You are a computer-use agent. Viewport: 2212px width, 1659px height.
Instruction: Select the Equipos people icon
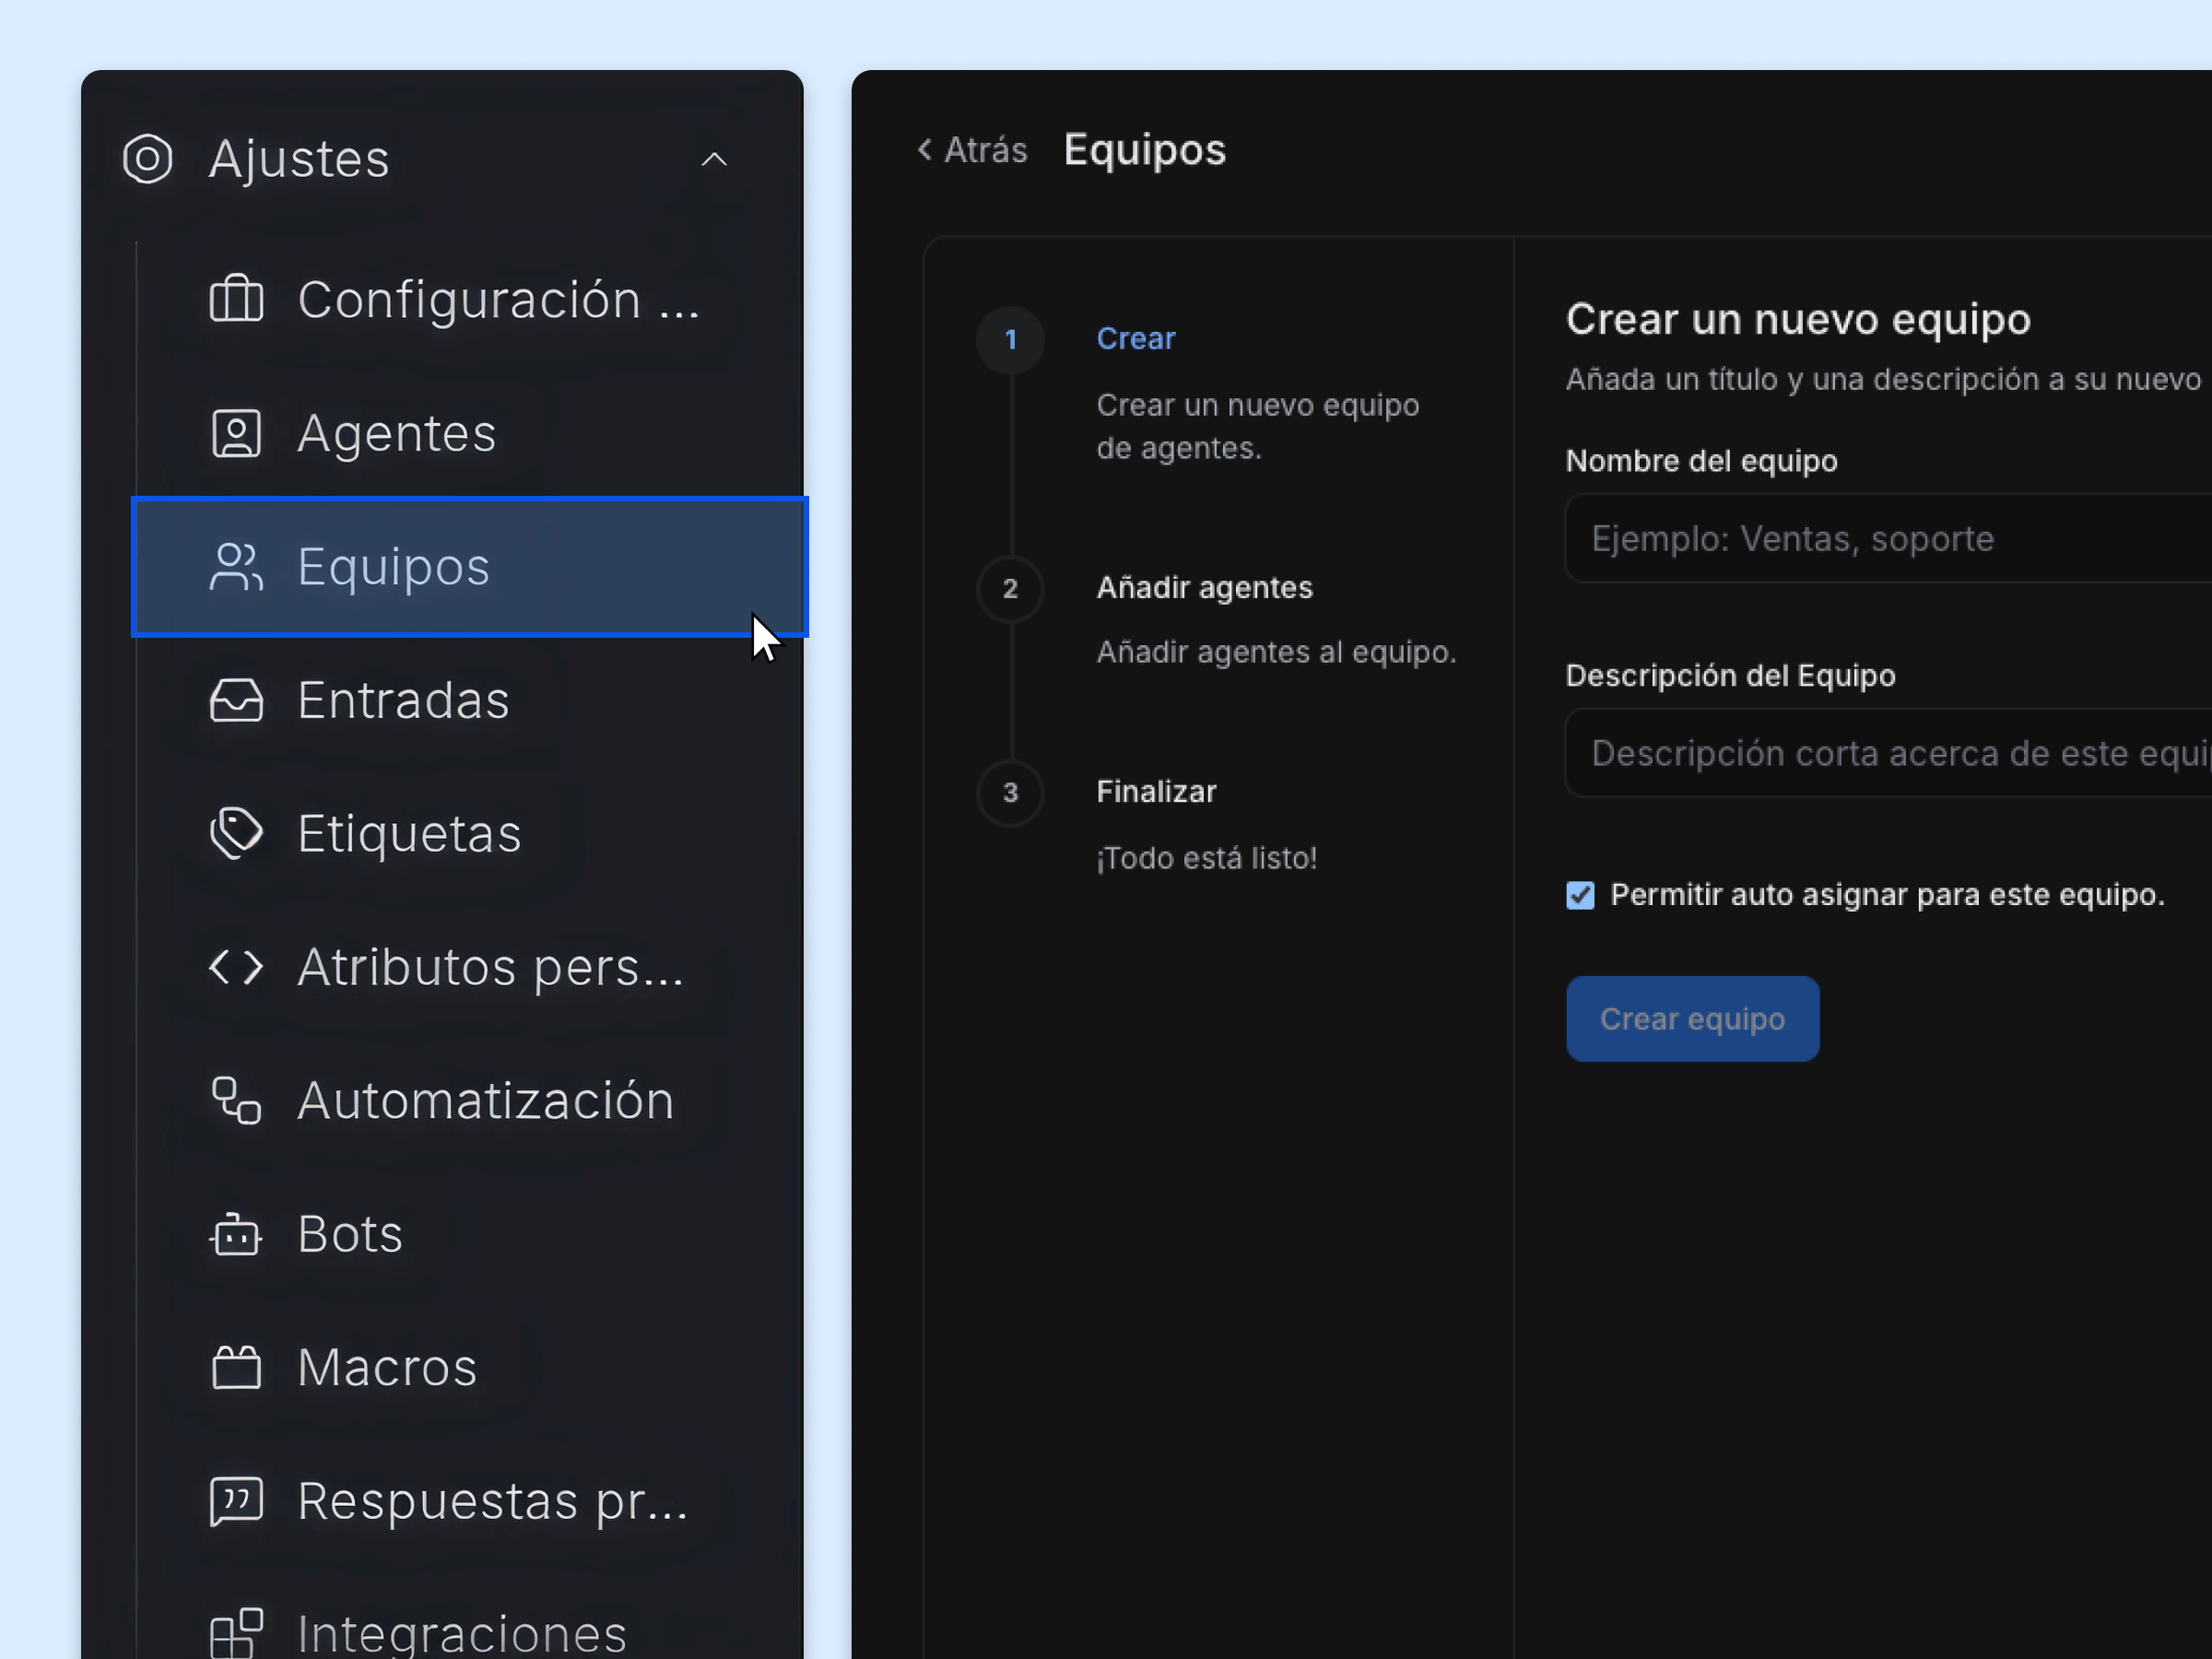coord(236,566)
